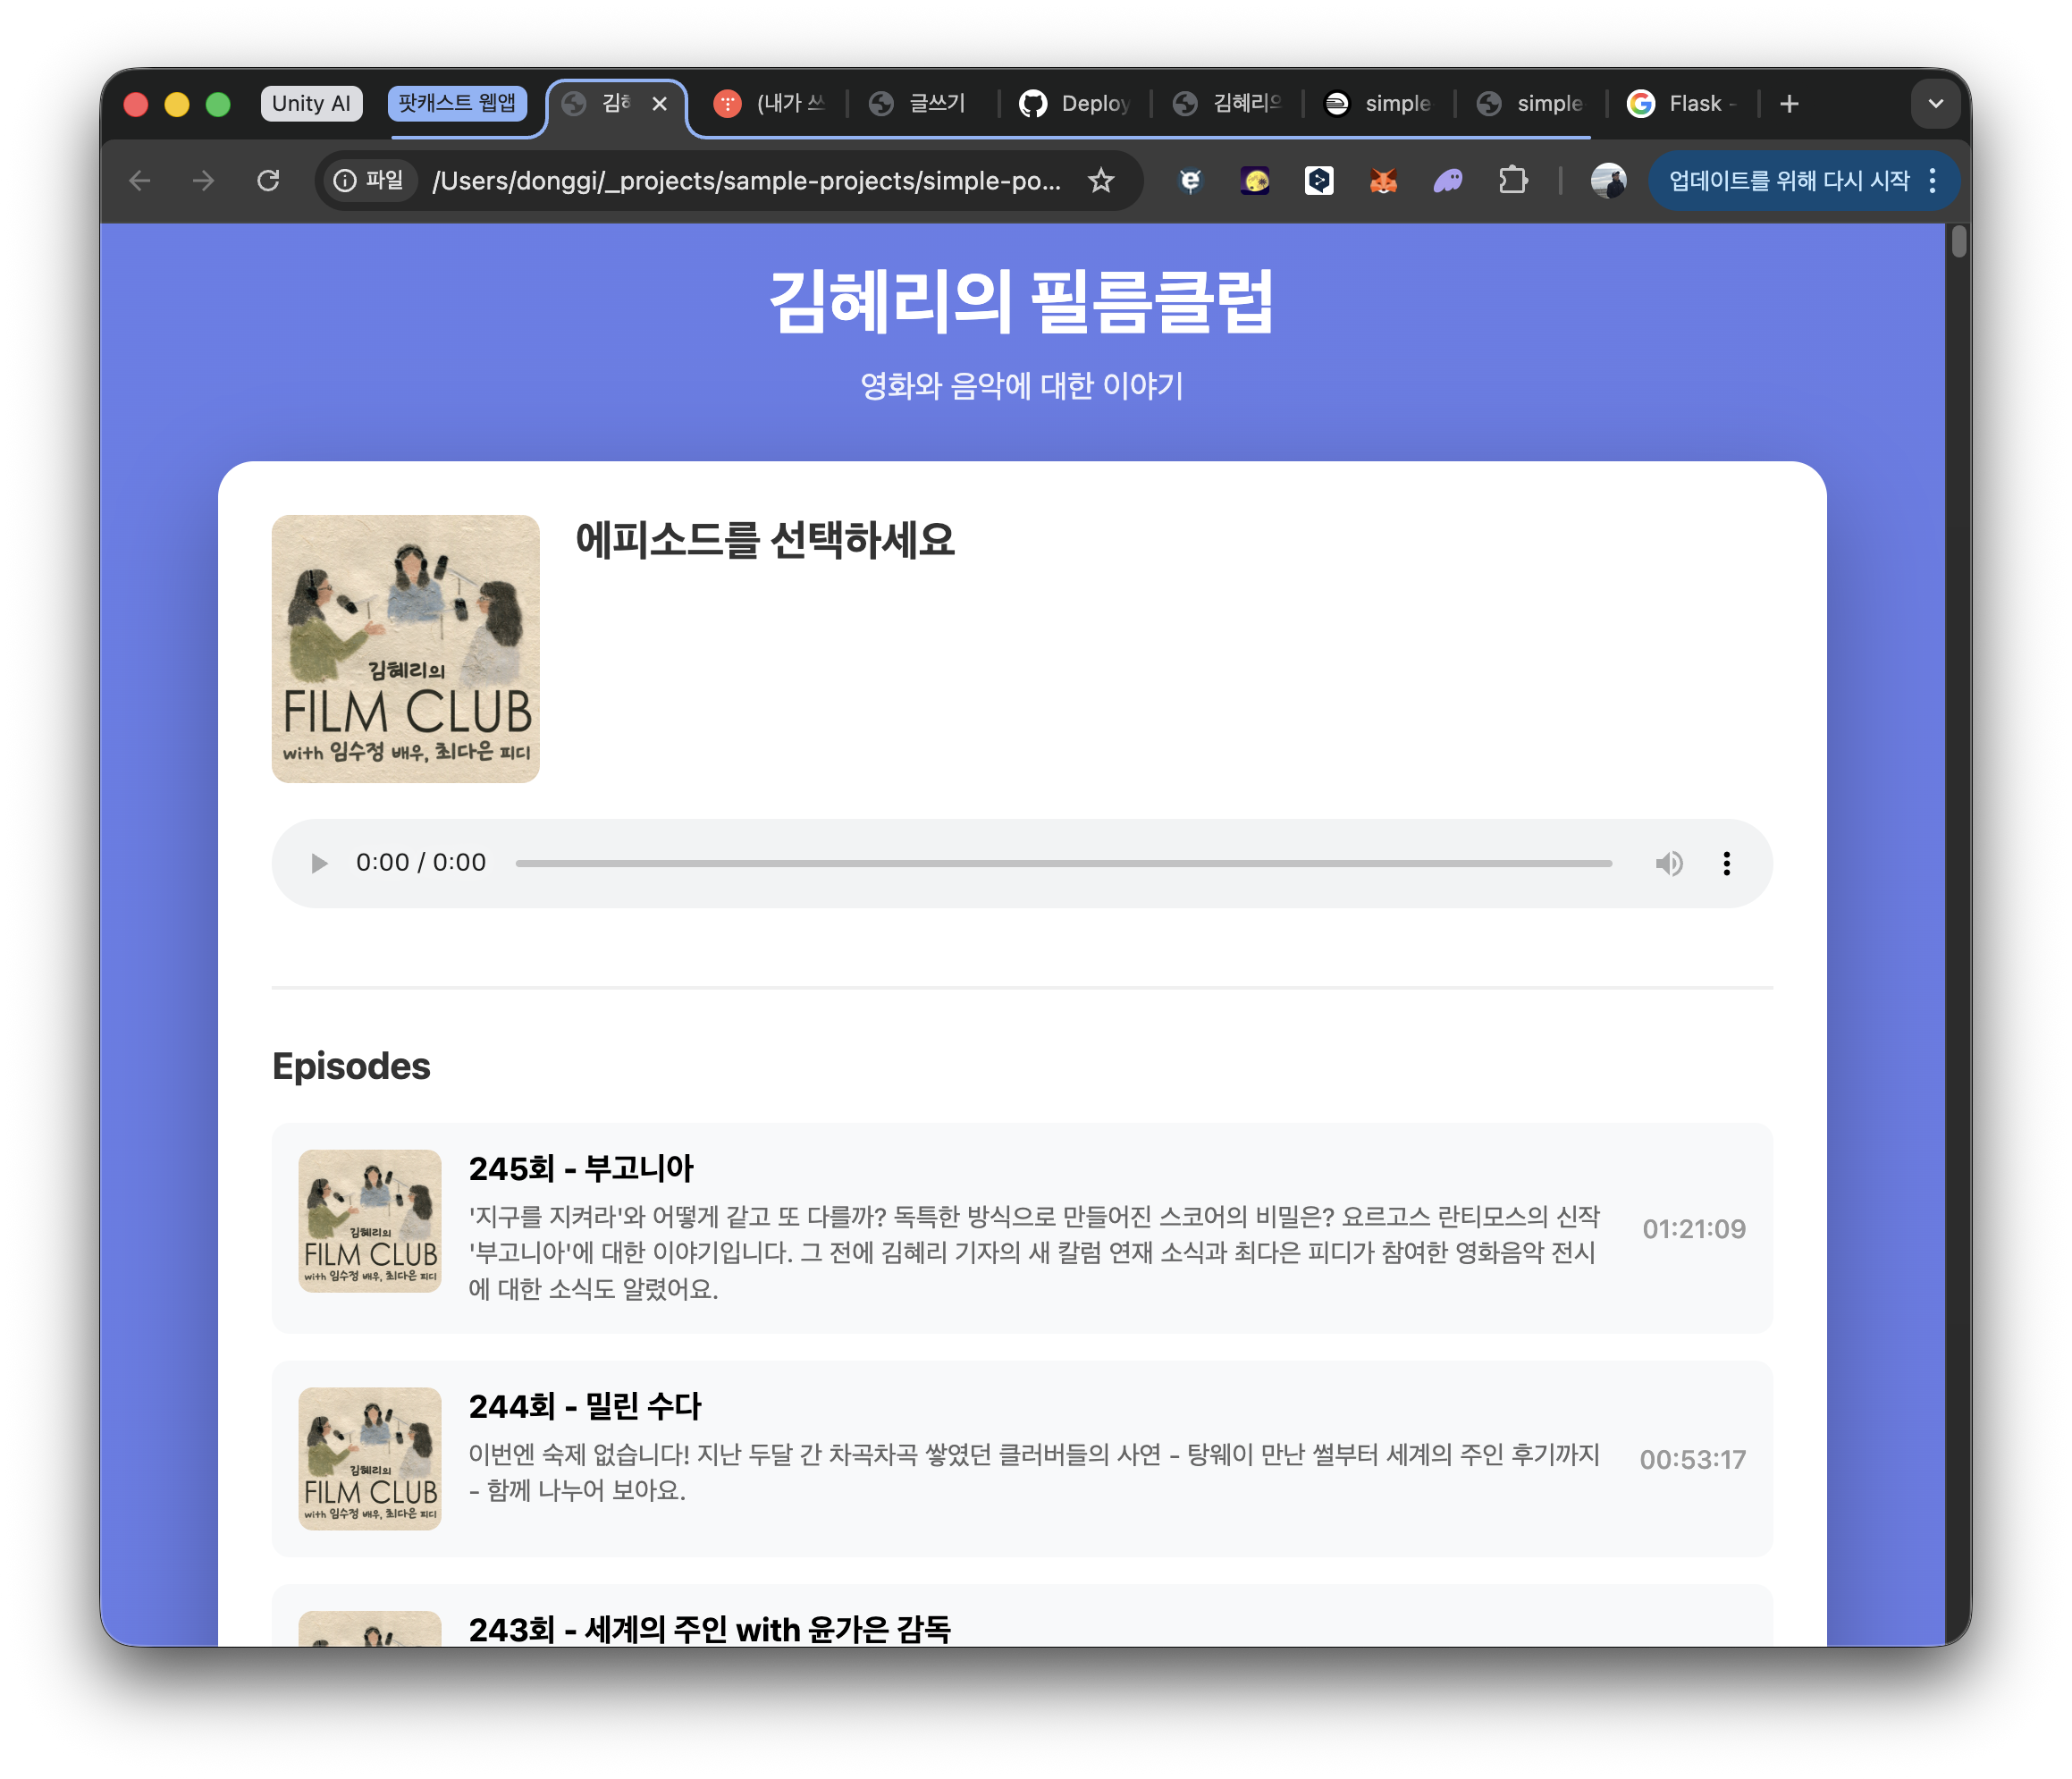This screenshot has width=2072, height=1779.
Task: Click the audio progress seek bar
Action: pos(1062,863)
